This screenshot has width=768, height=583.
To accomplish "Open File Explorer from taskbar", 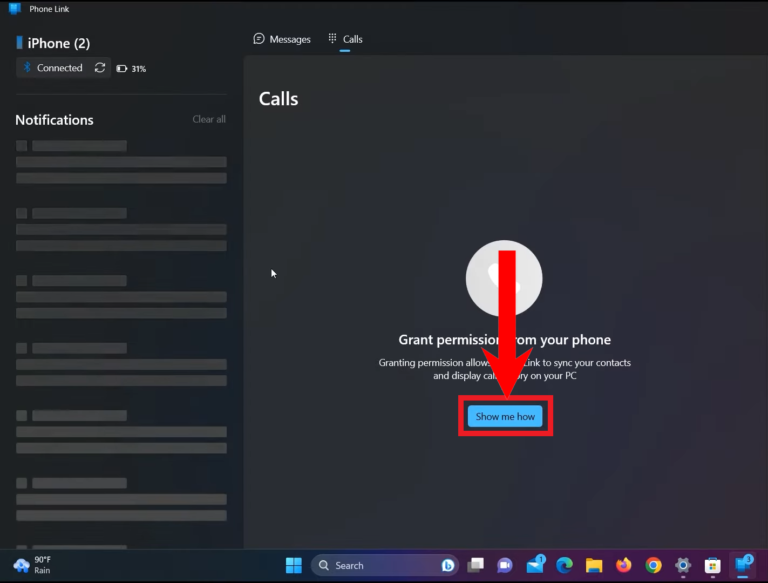I will pos(594,565).
